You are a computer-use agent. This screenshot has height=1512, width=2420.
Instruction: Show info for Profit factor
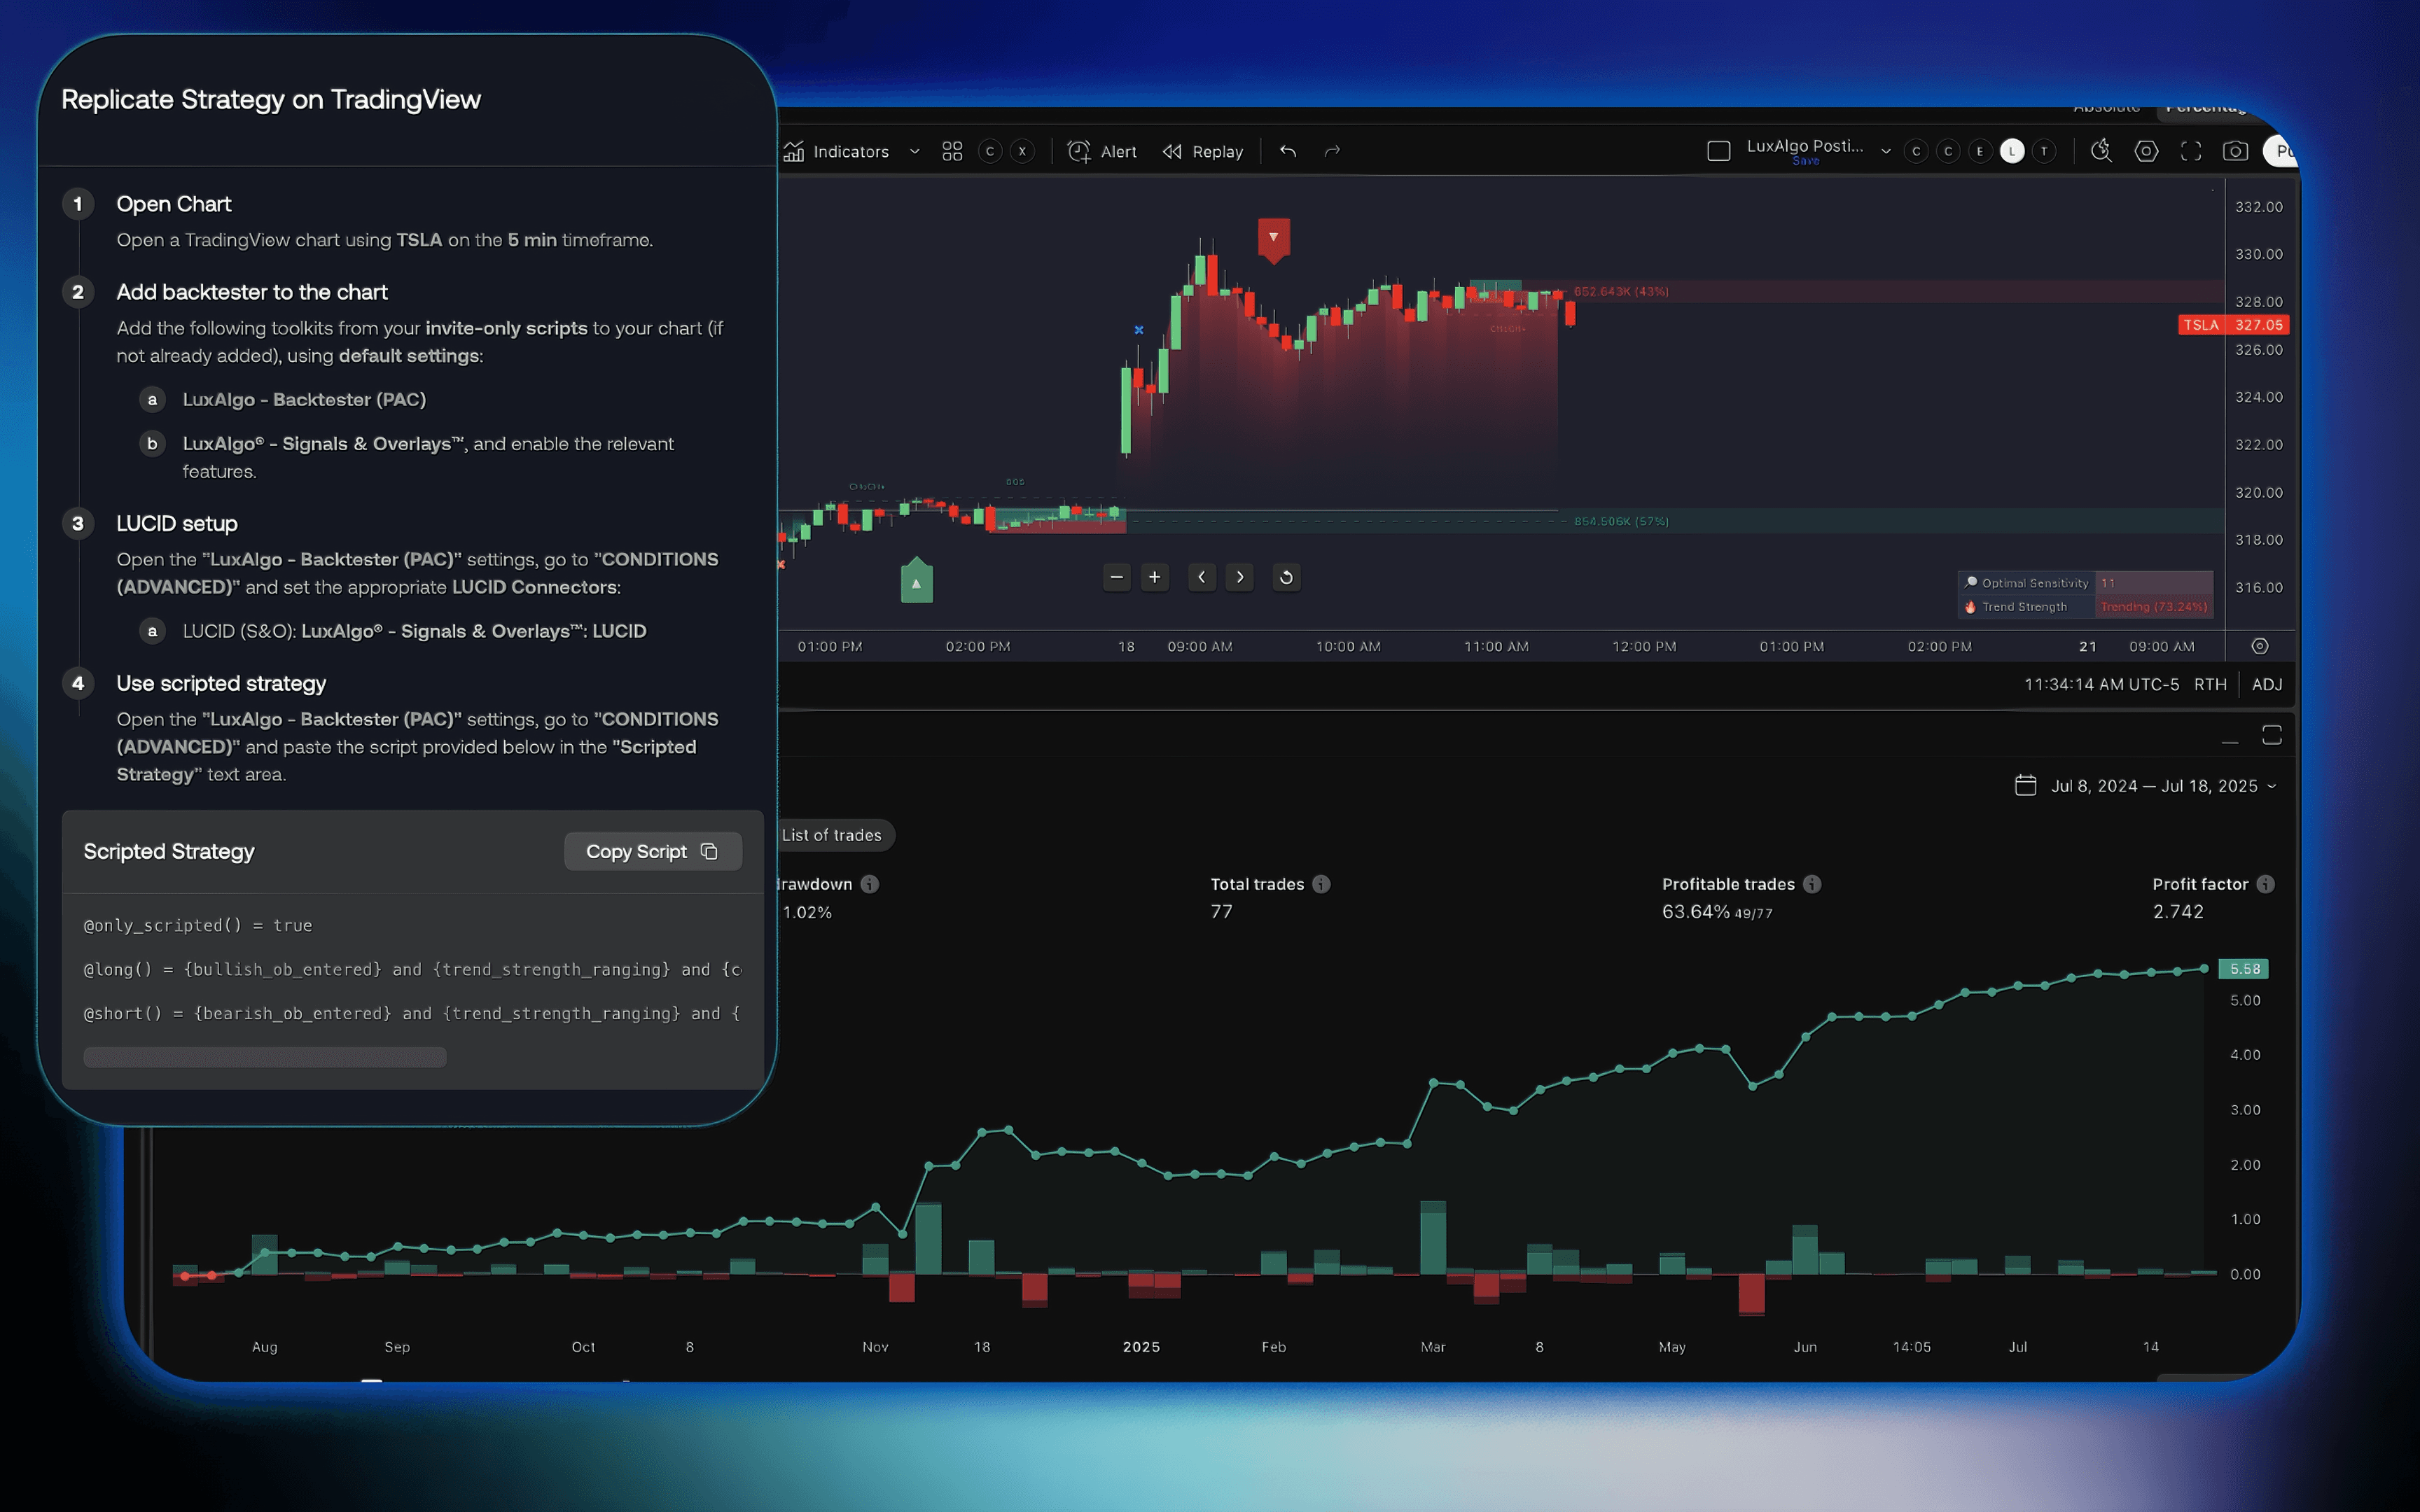2265,884
